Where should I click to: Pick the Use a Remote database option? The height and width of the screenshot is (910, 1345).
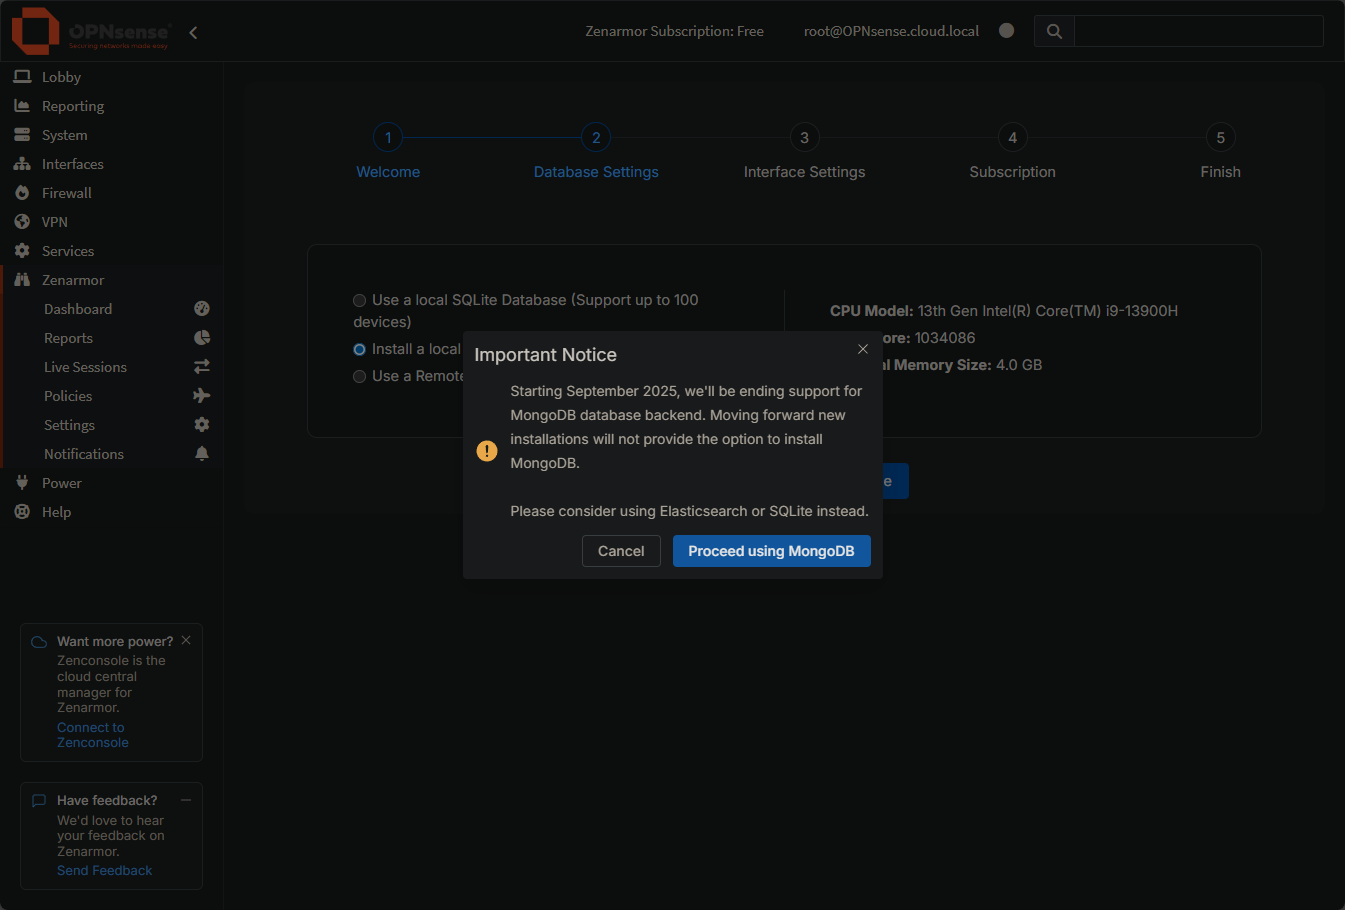pos(359,376)
